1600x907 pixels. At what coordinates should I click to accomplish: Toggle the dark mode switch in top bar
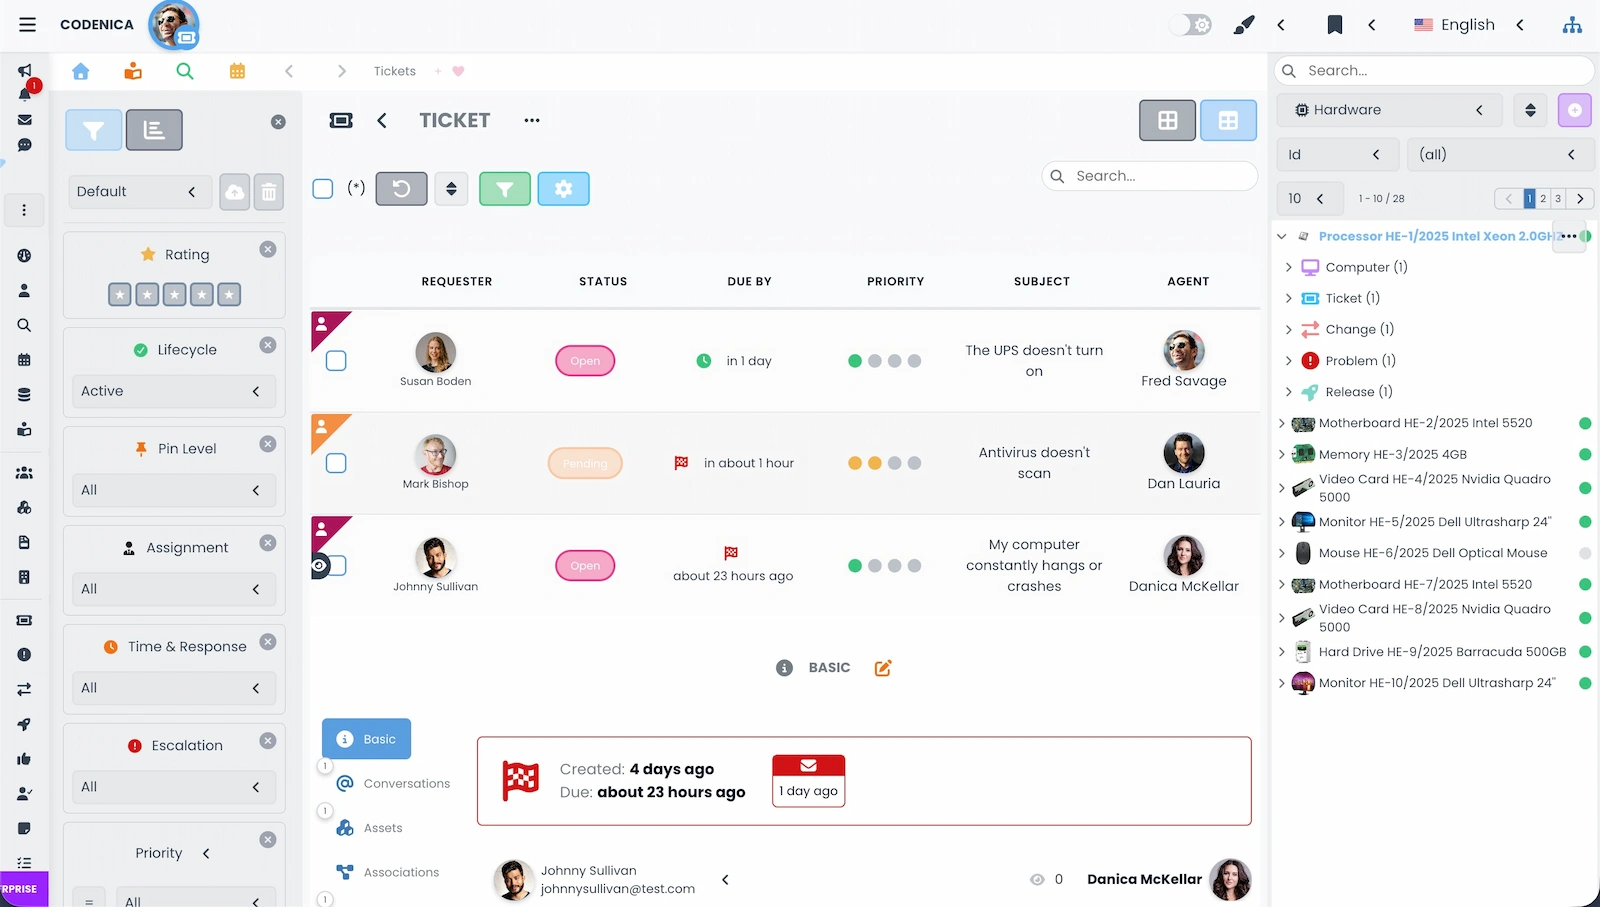tap(1191, 25)
